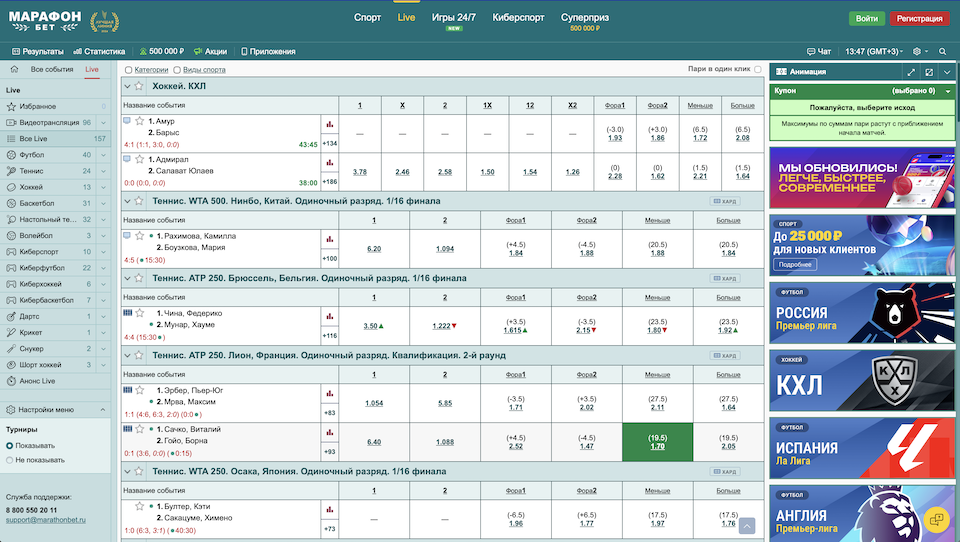The image size is (960, 542).
Task: Open +134 more markets for Амур match
Action: [330, 143]
